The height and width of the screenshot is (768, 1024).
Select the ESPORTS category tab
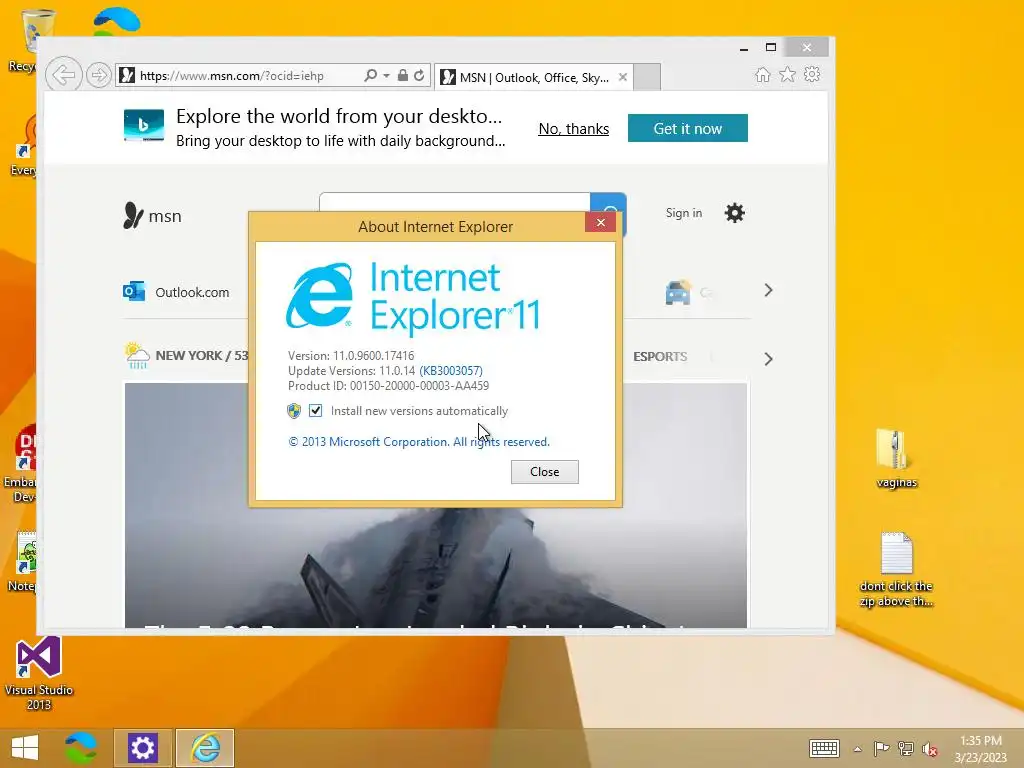tap(660, 357)
